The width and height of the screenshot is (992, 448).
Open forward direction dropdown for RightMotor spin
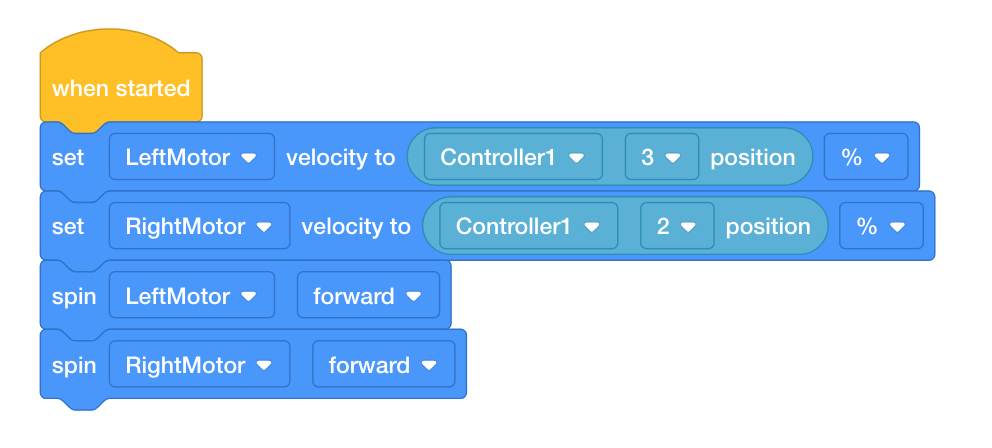click(x=383, y=364)
